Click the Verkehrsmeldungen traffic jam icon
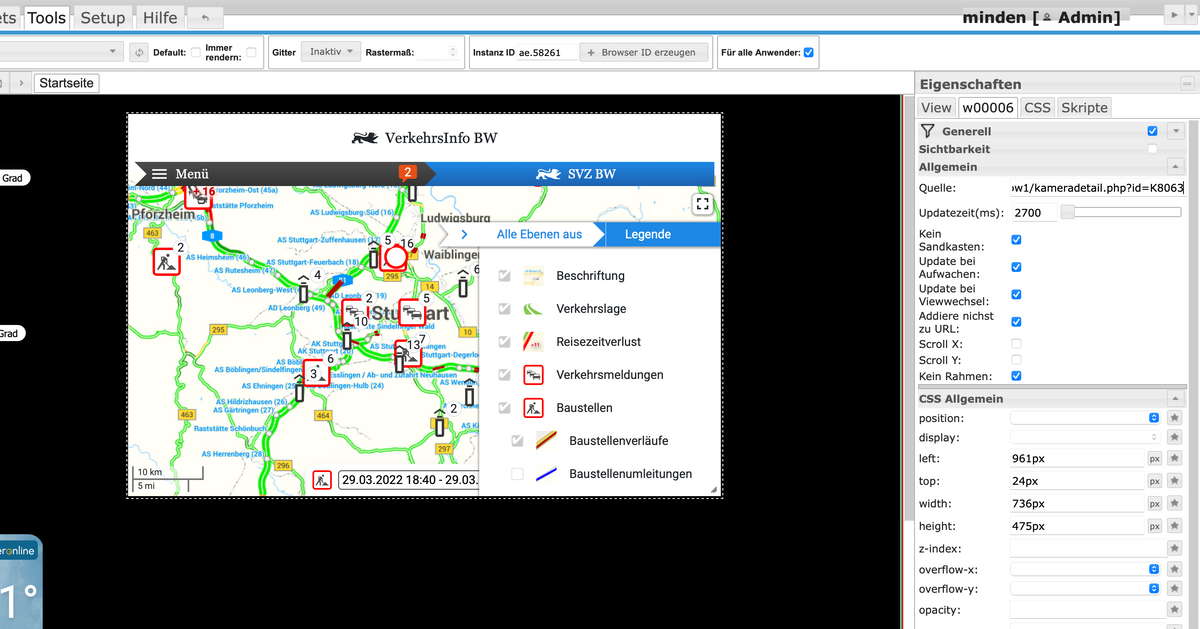The image size is (1200, 629). [x=534, y=375]
